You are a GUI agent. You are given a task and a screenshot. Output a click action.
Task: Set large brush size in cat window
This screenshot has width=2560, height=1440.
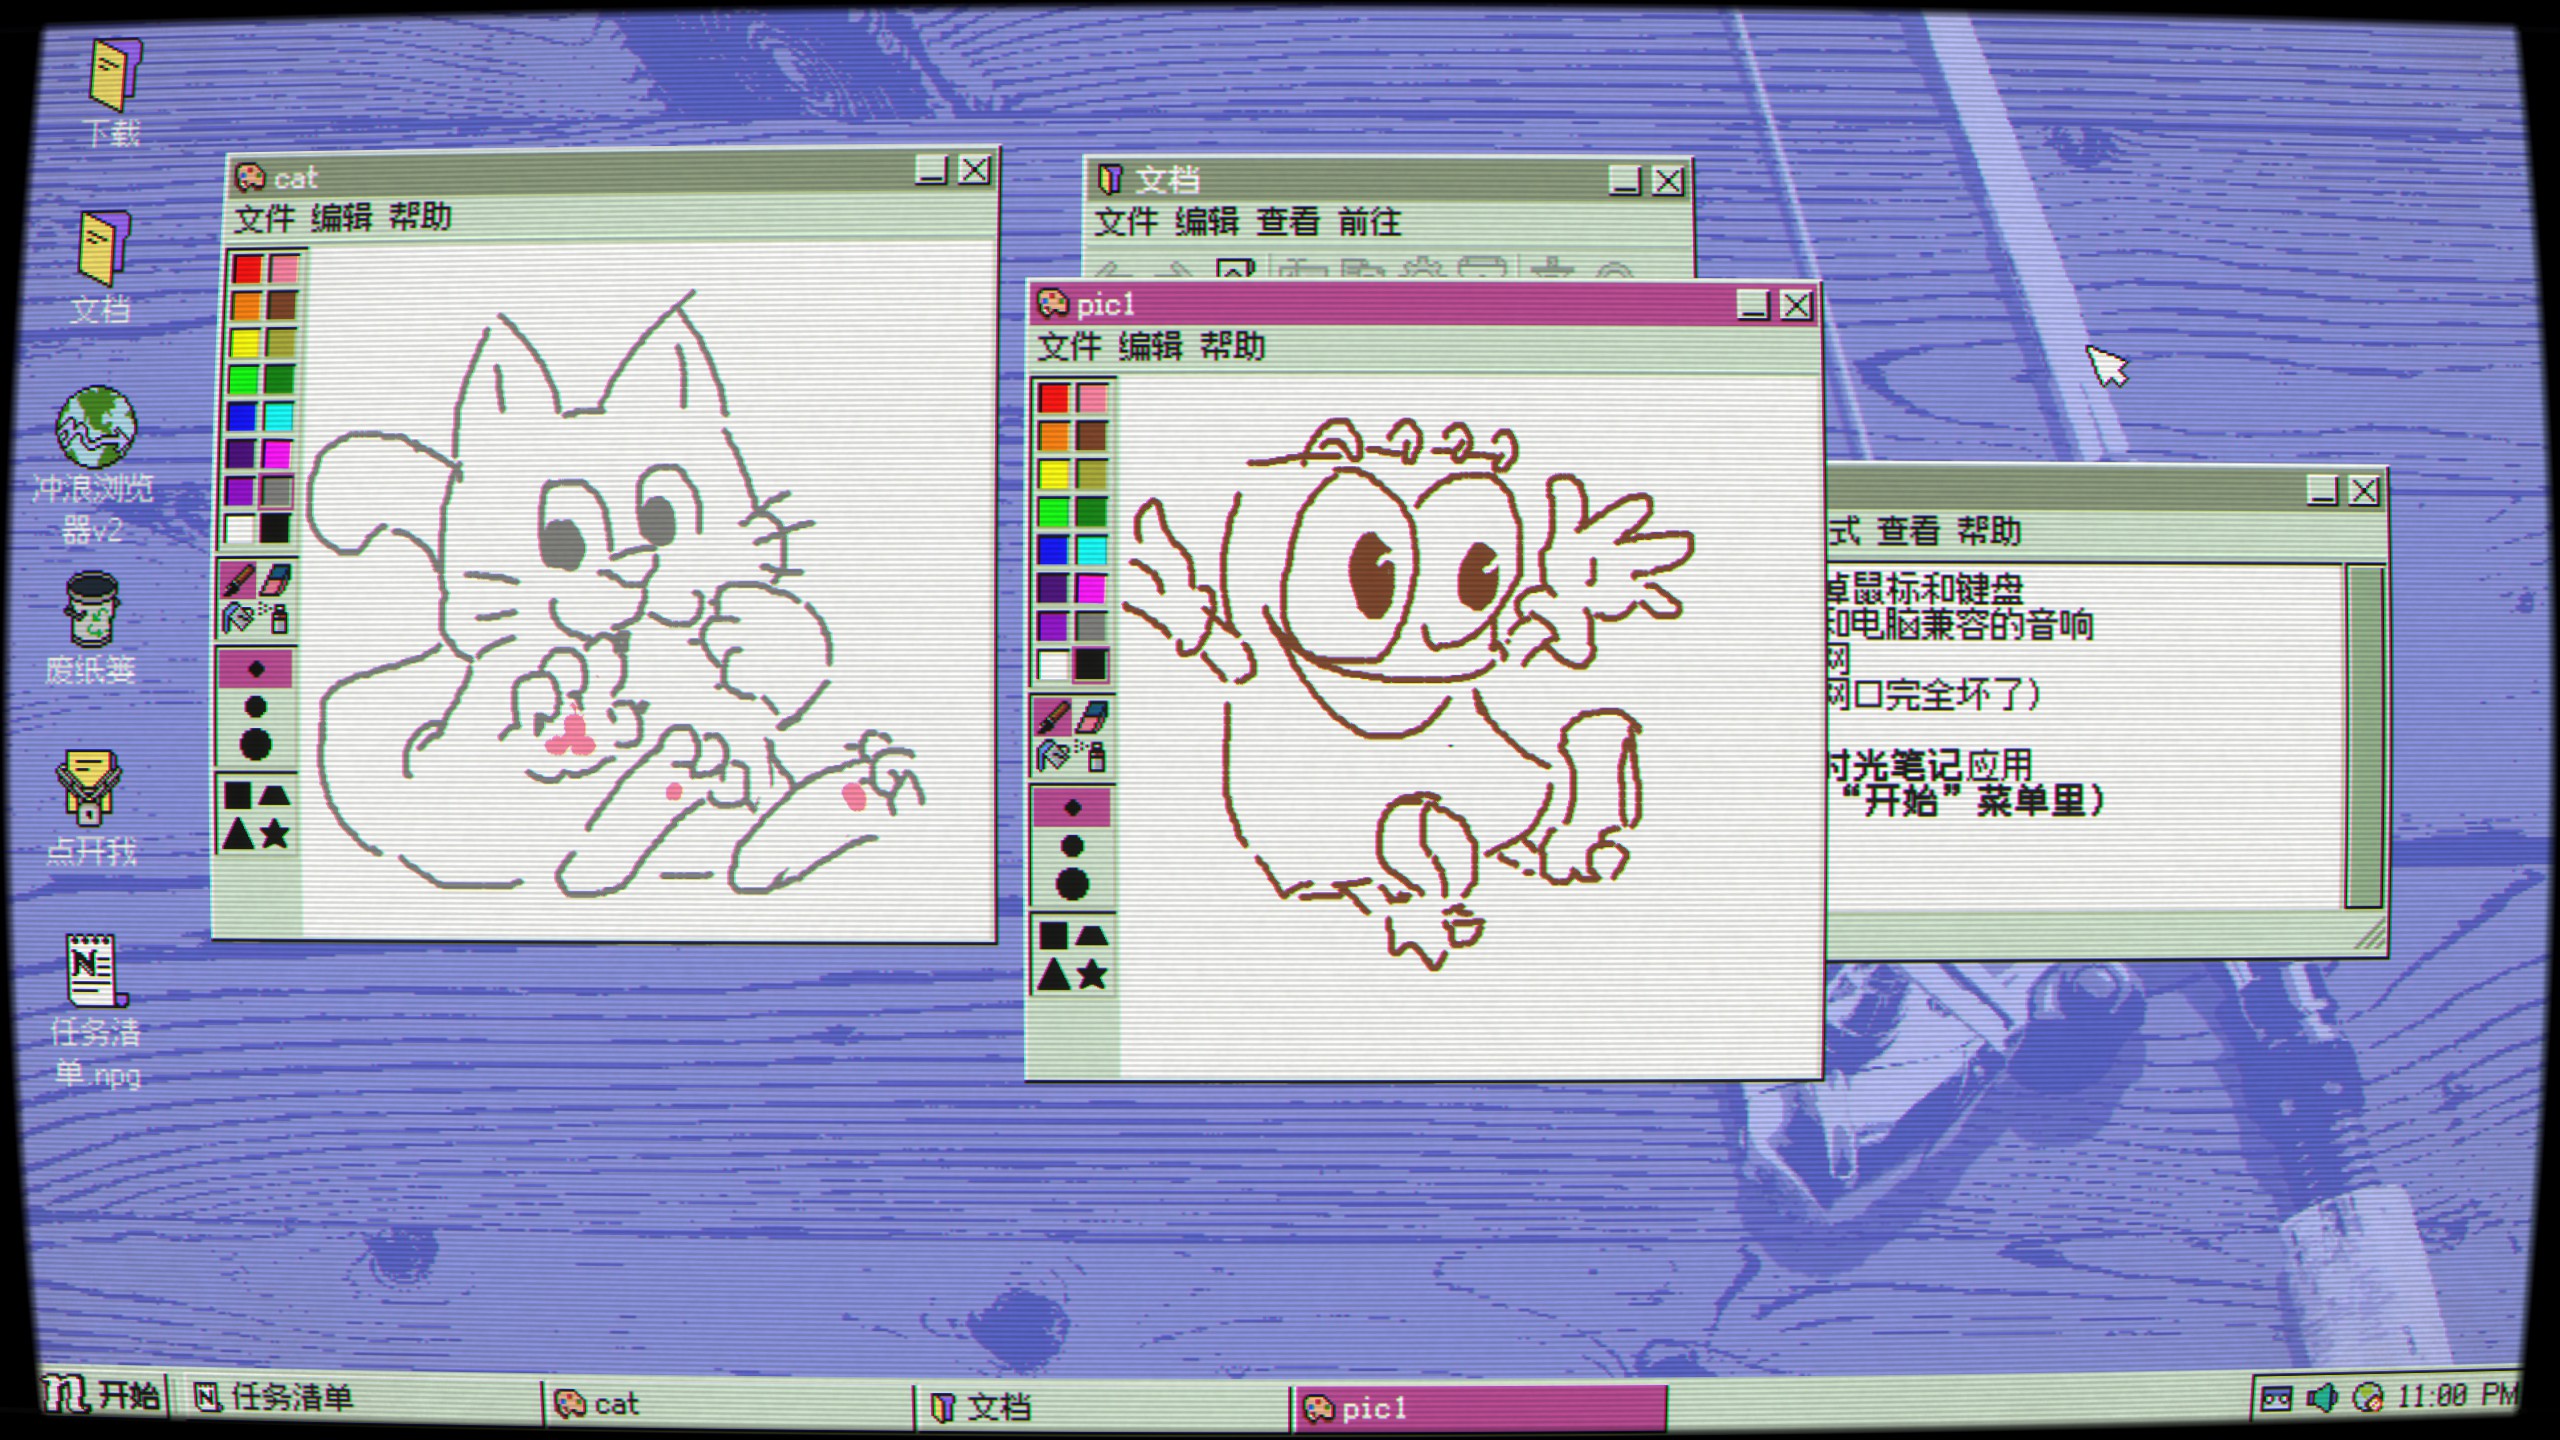pos(256,745)
